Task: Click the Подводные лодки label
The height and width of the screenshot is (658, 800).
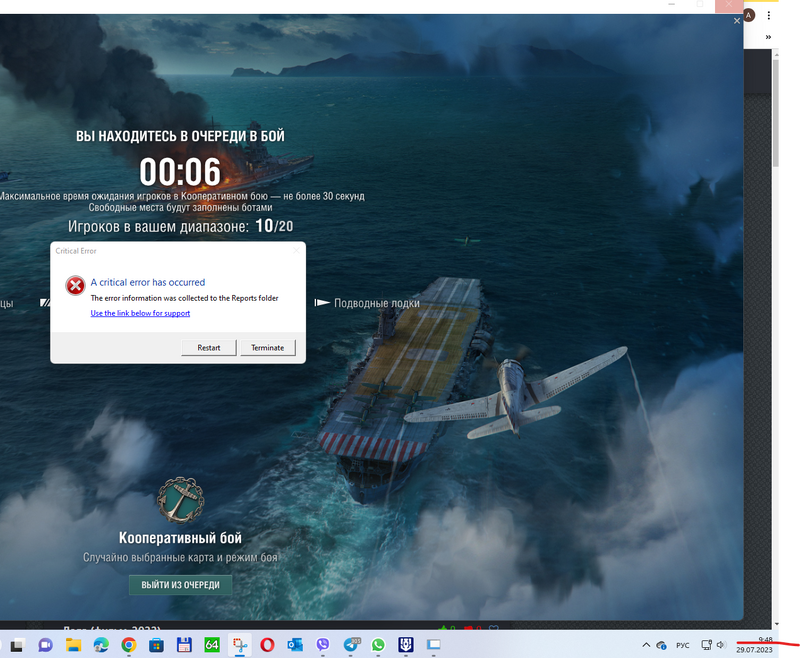Action: [377, 303]
